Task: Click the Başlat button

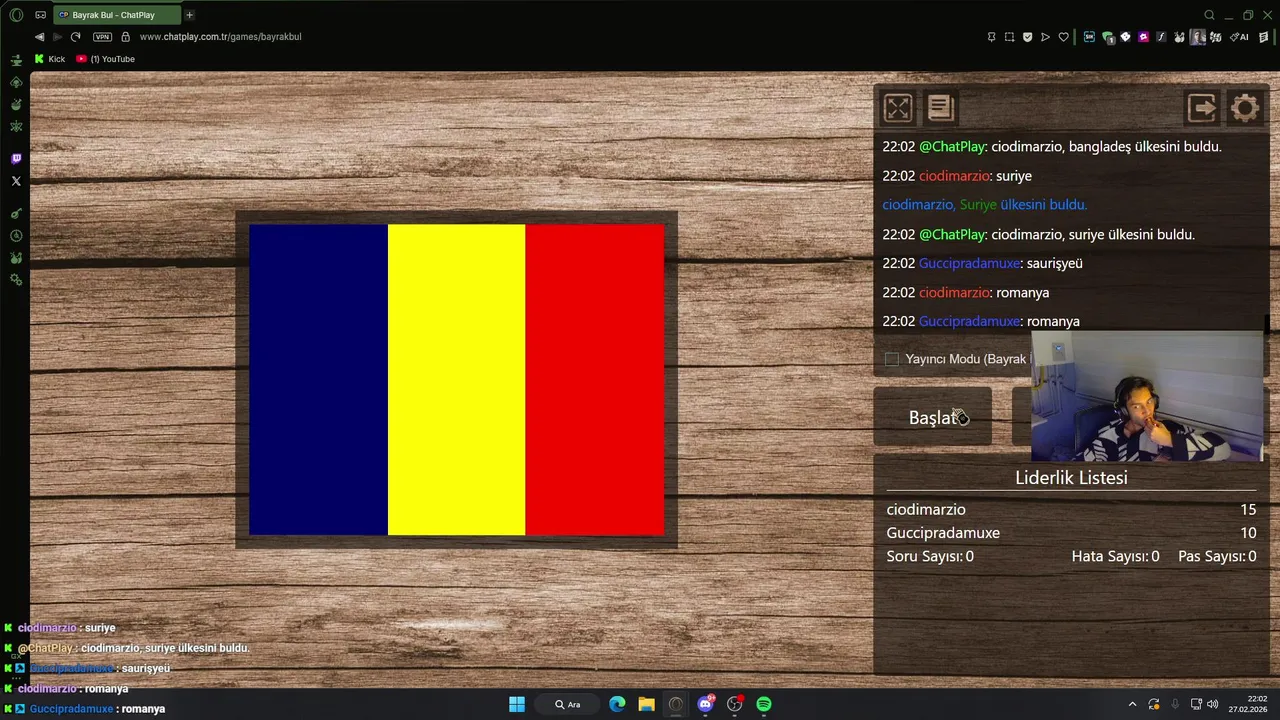Action: point(933,417)
